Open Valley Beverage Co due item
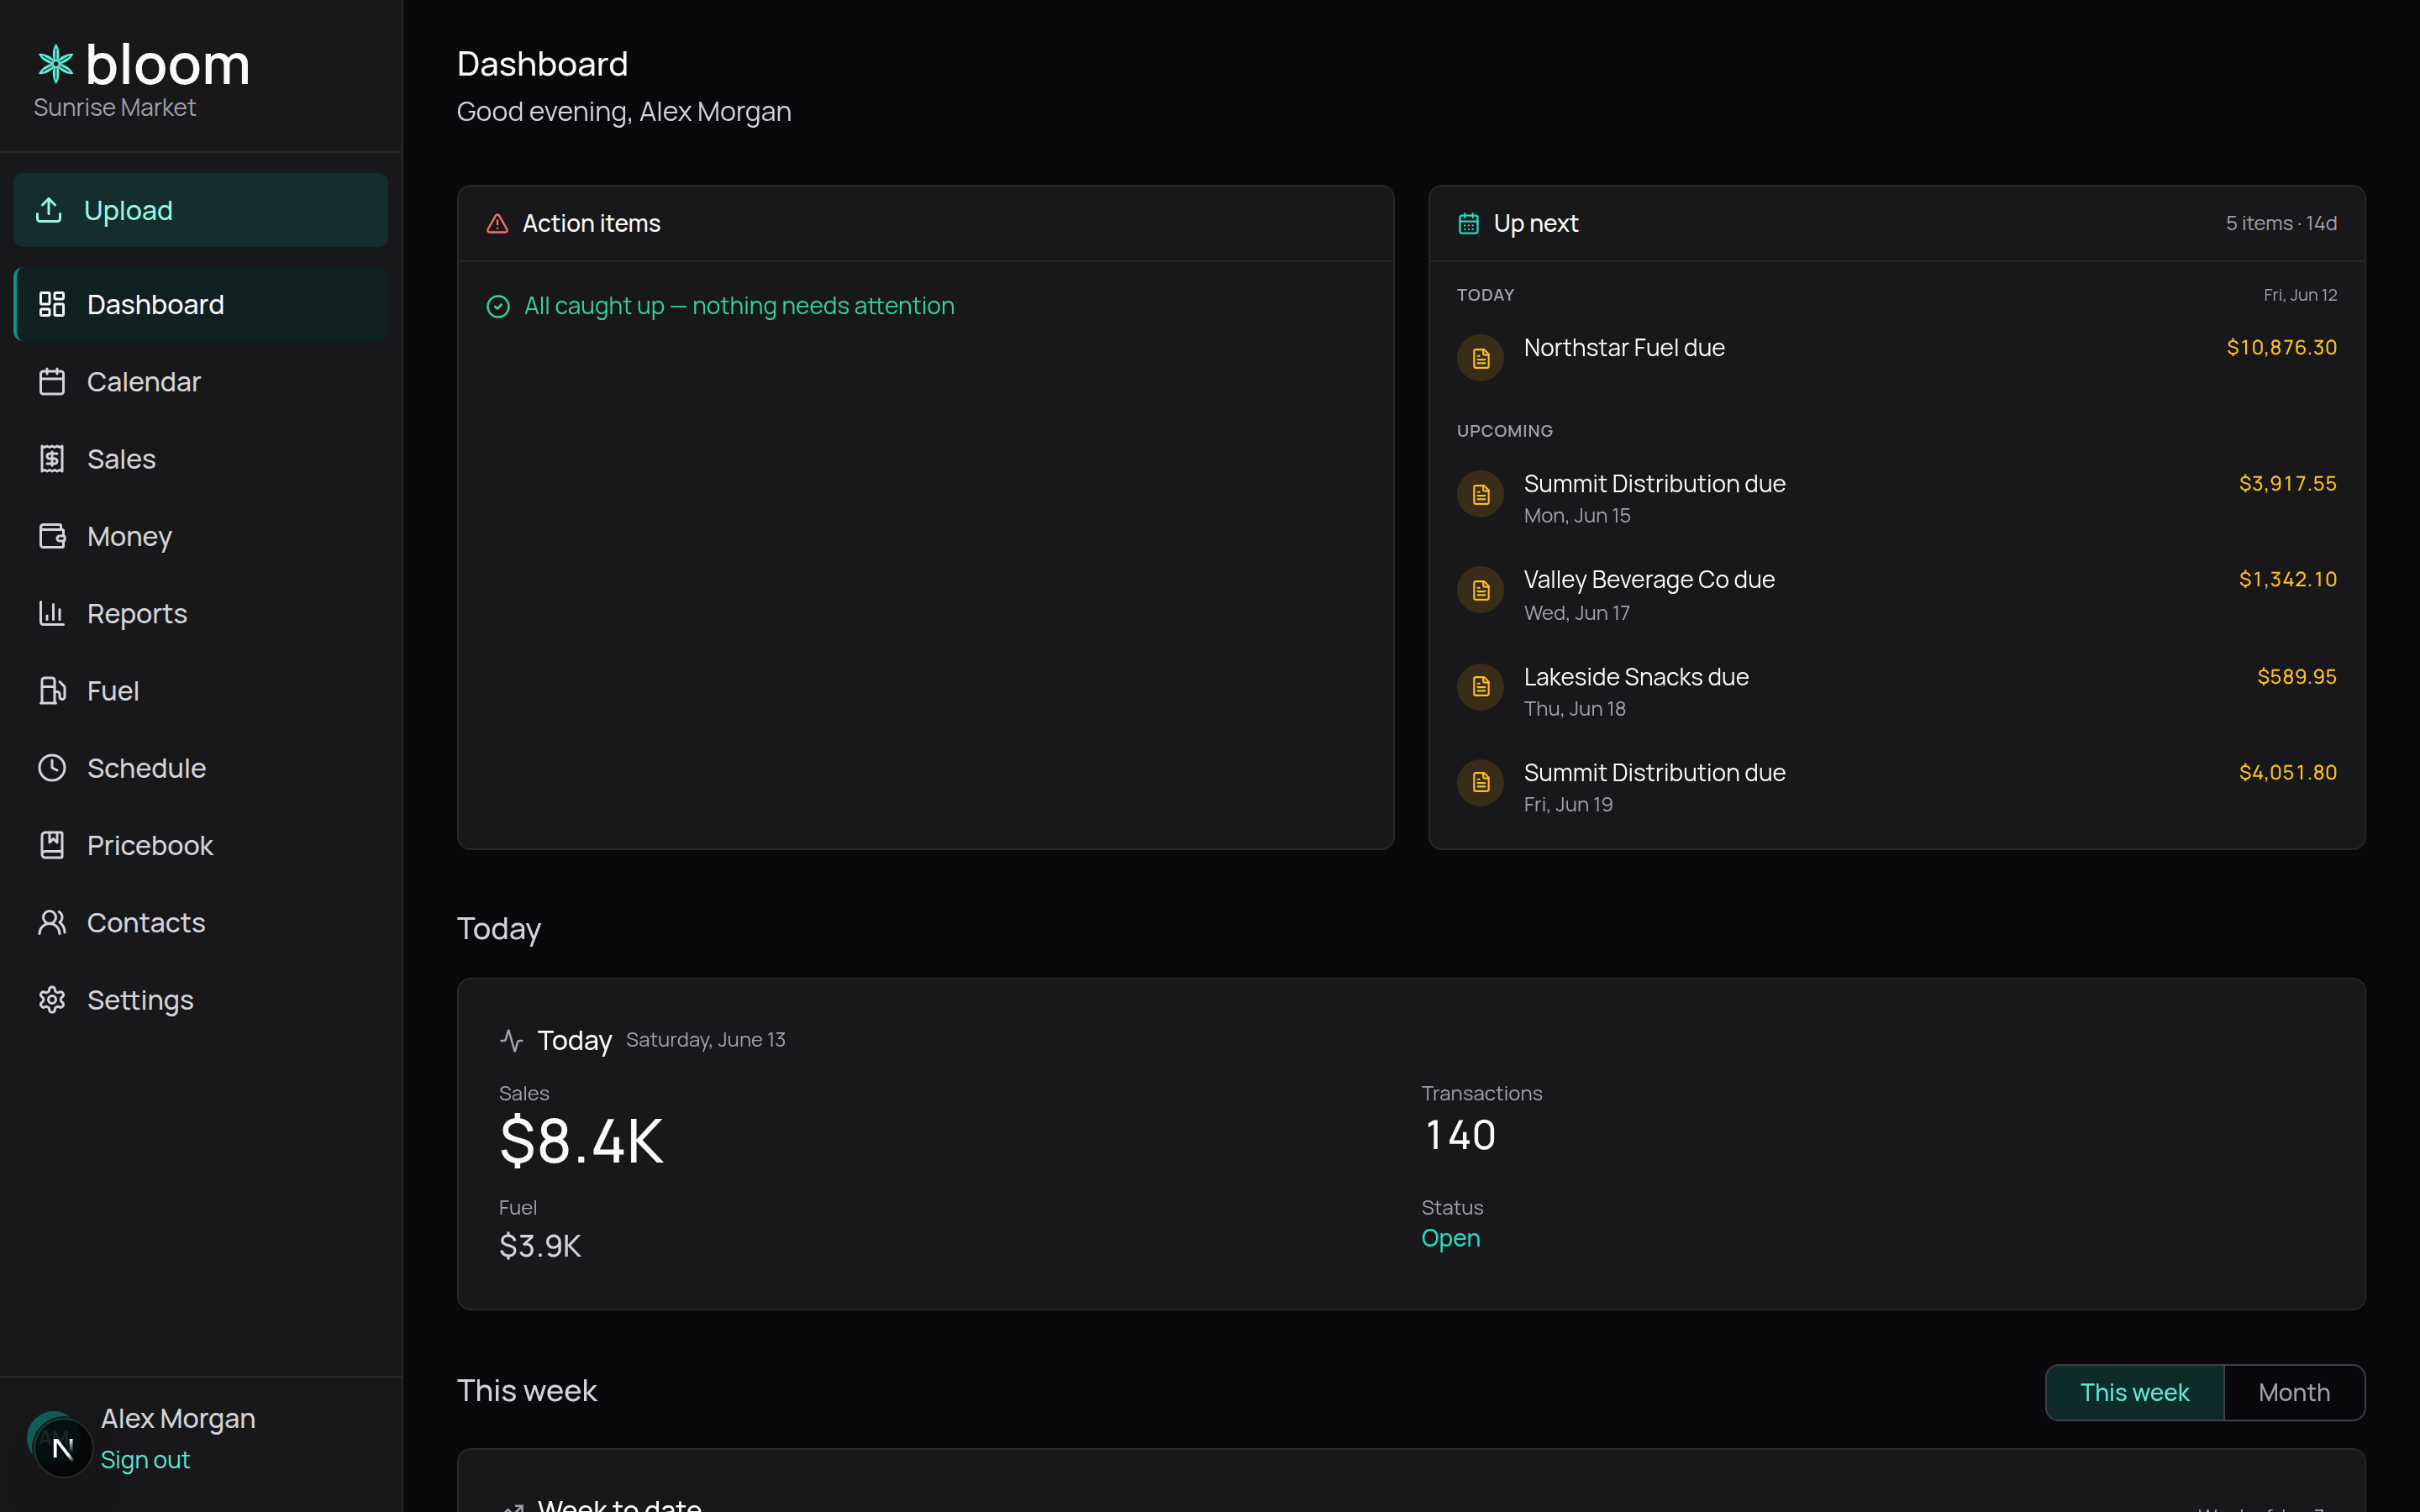This screenshot has width=2420, height=1512. tap(1896, 594)
